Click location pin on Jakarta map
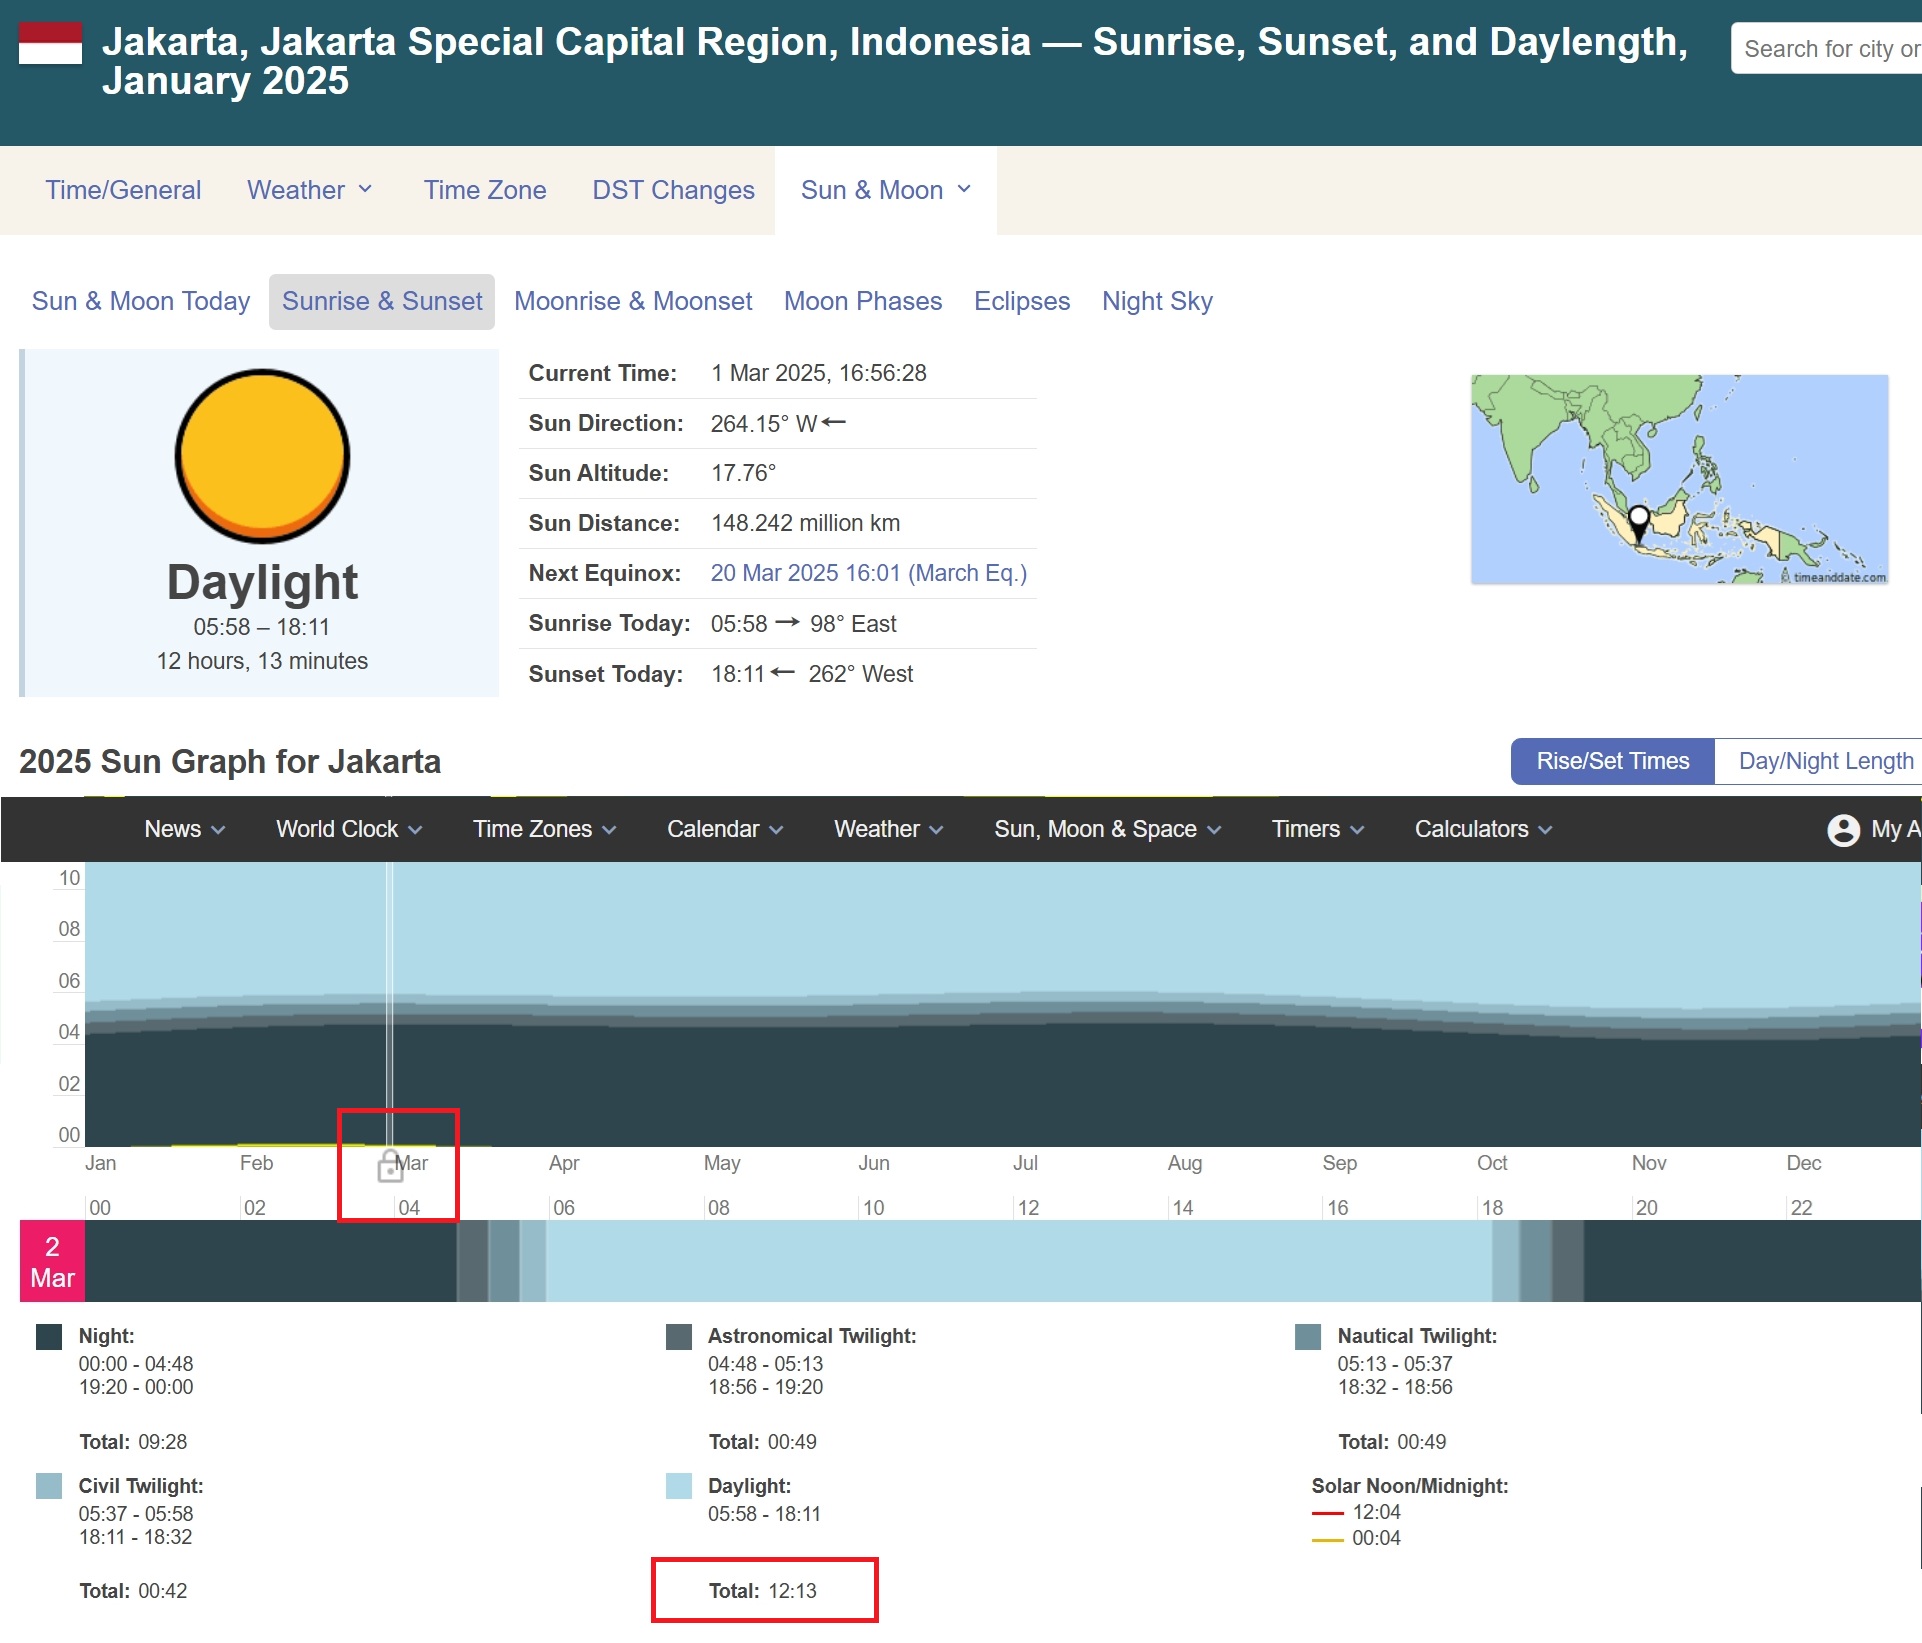Screen dimensions: 1922x1643 coord(1639,519)
